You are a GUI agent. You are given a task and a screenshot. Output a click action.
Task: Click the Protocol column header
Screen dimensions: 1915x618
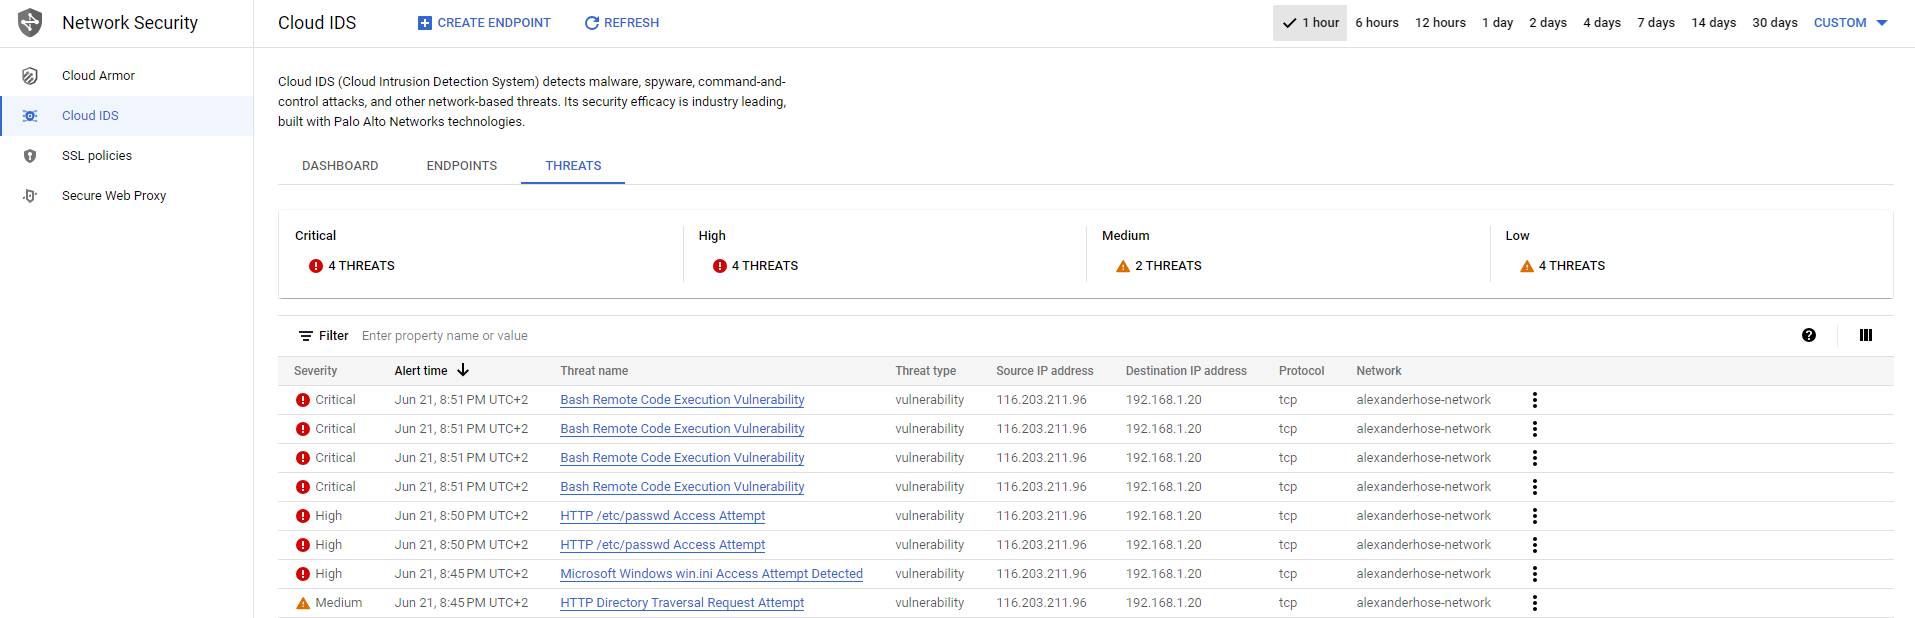(x=1301, y=371)
